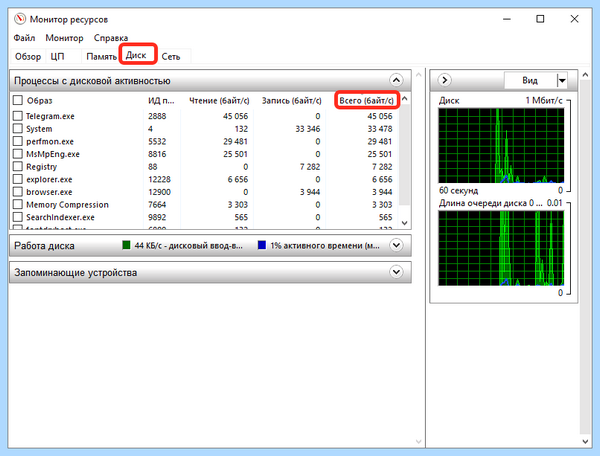
Task: Click the total value 45 056
Action: (380, 116)
